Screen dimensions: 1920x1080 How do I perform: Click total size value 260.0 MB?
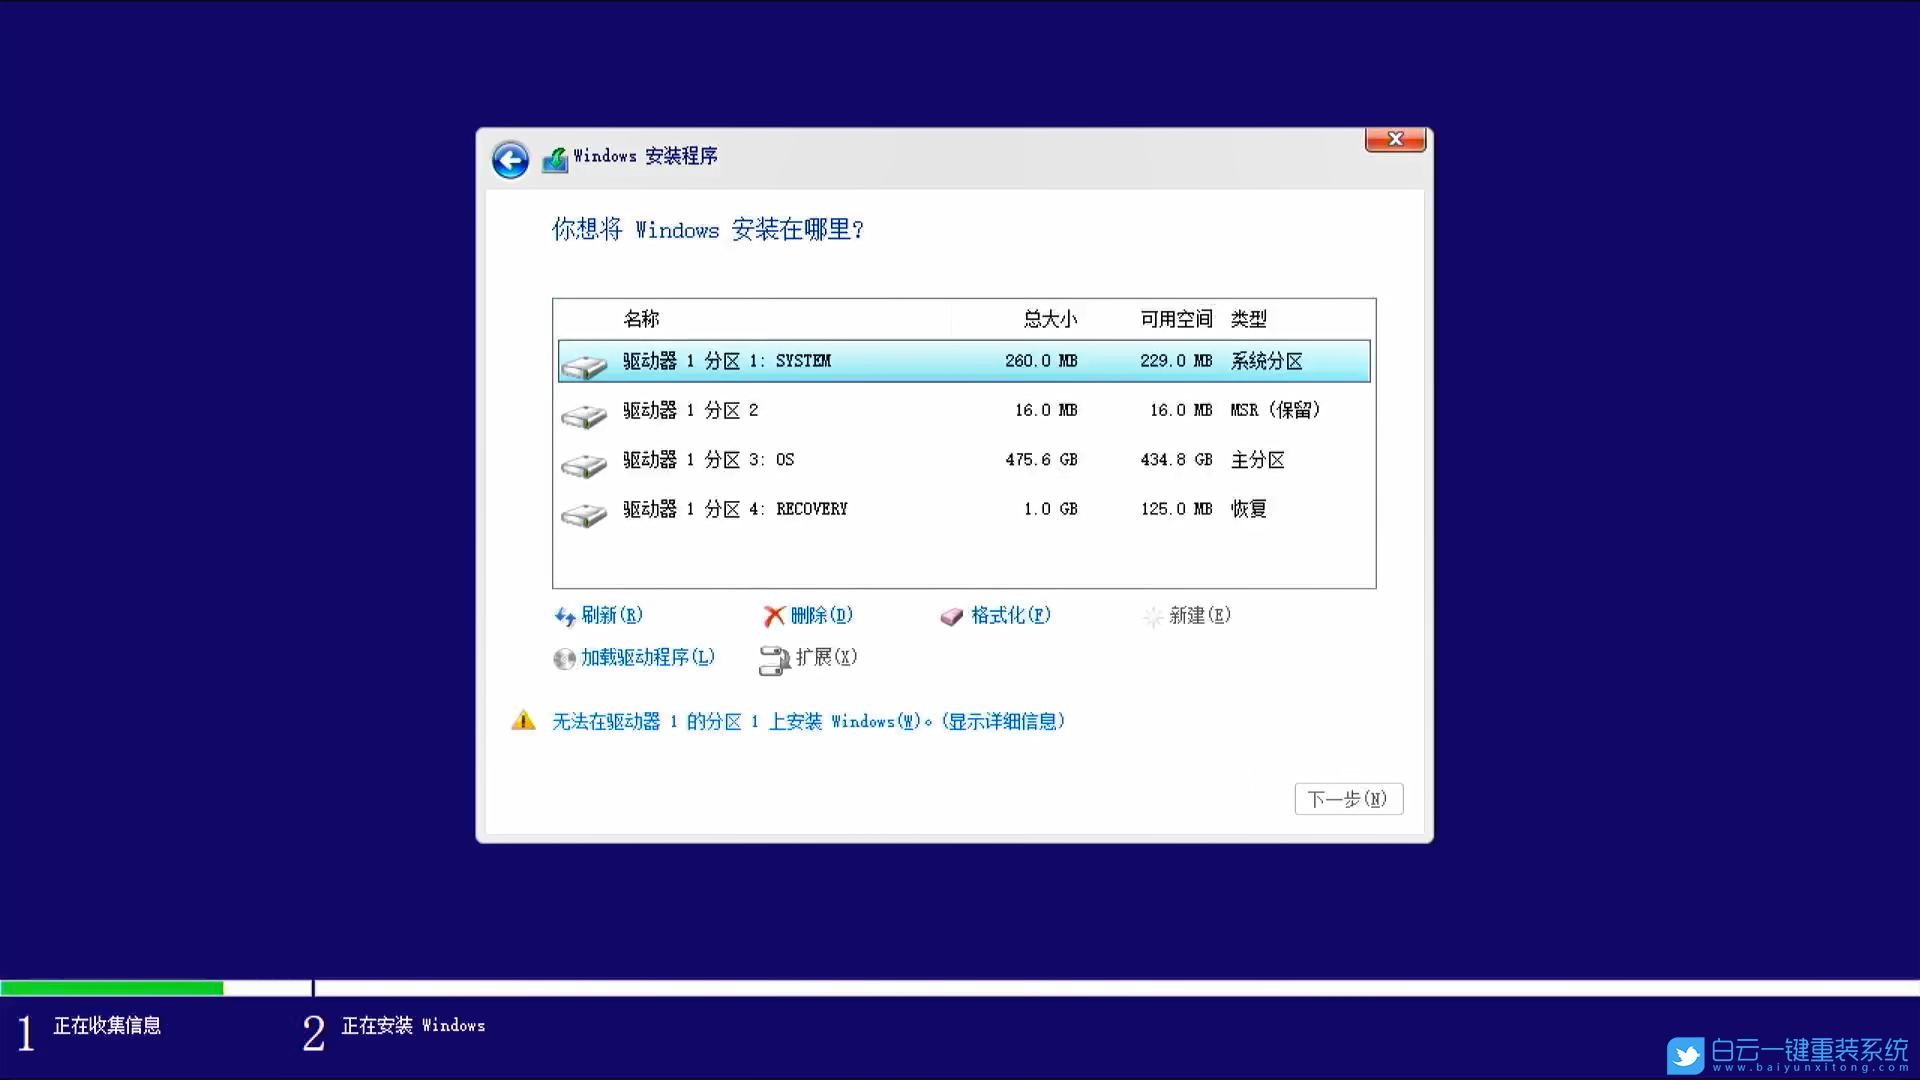coord(1041,361)
